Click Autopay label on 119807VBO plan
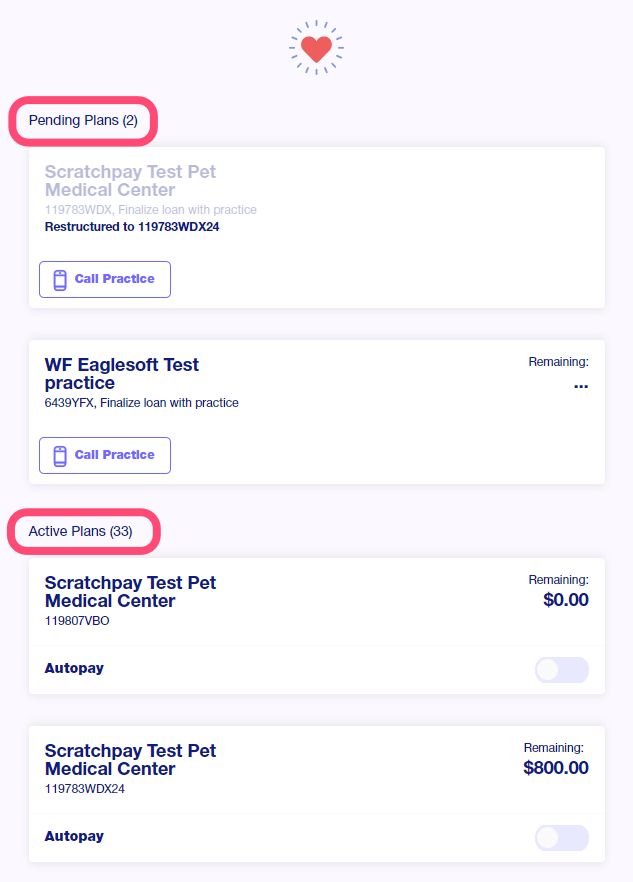Screen dimensions: 633x882 [x=74, y=668]
